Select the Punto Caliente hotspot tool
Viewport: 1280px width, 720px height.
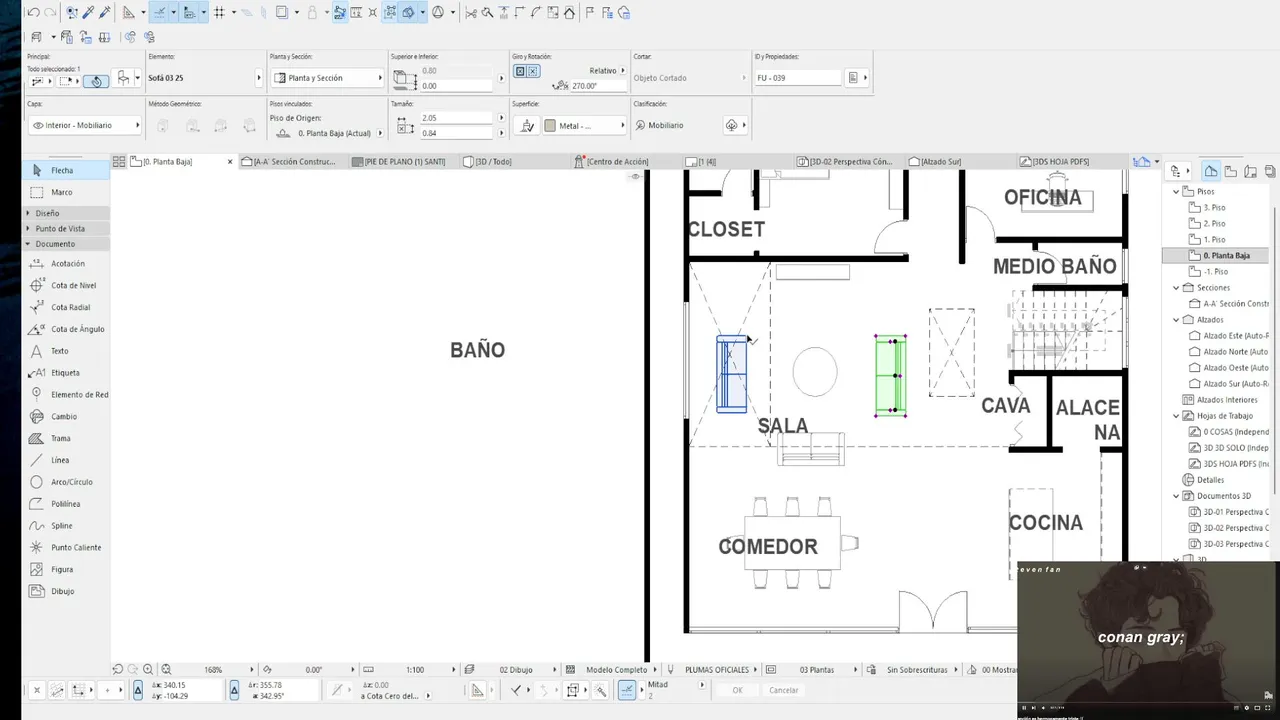[x=66, y=548]
